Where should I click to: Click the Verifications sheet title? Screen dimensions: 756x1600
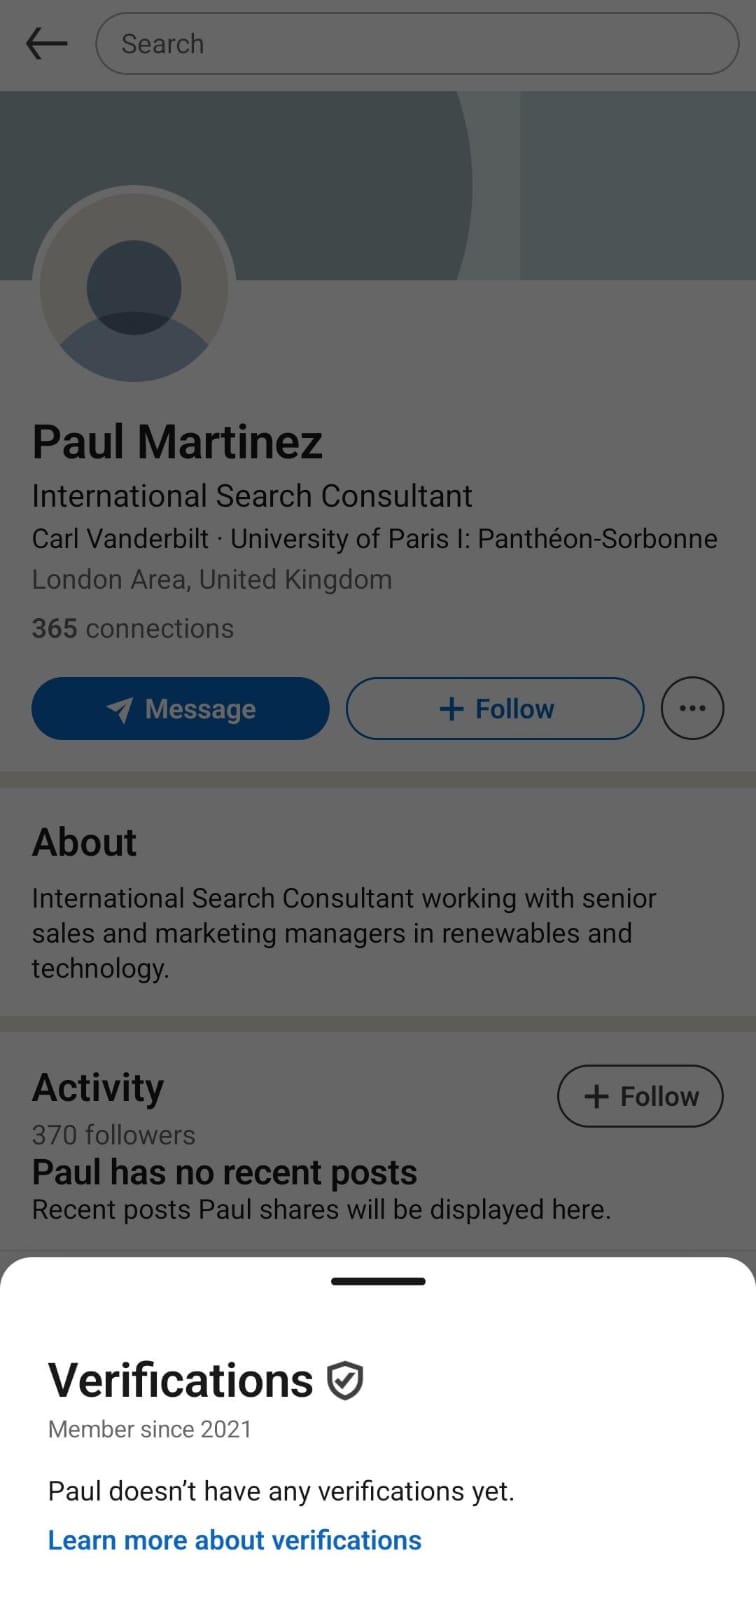(181, 1381)
